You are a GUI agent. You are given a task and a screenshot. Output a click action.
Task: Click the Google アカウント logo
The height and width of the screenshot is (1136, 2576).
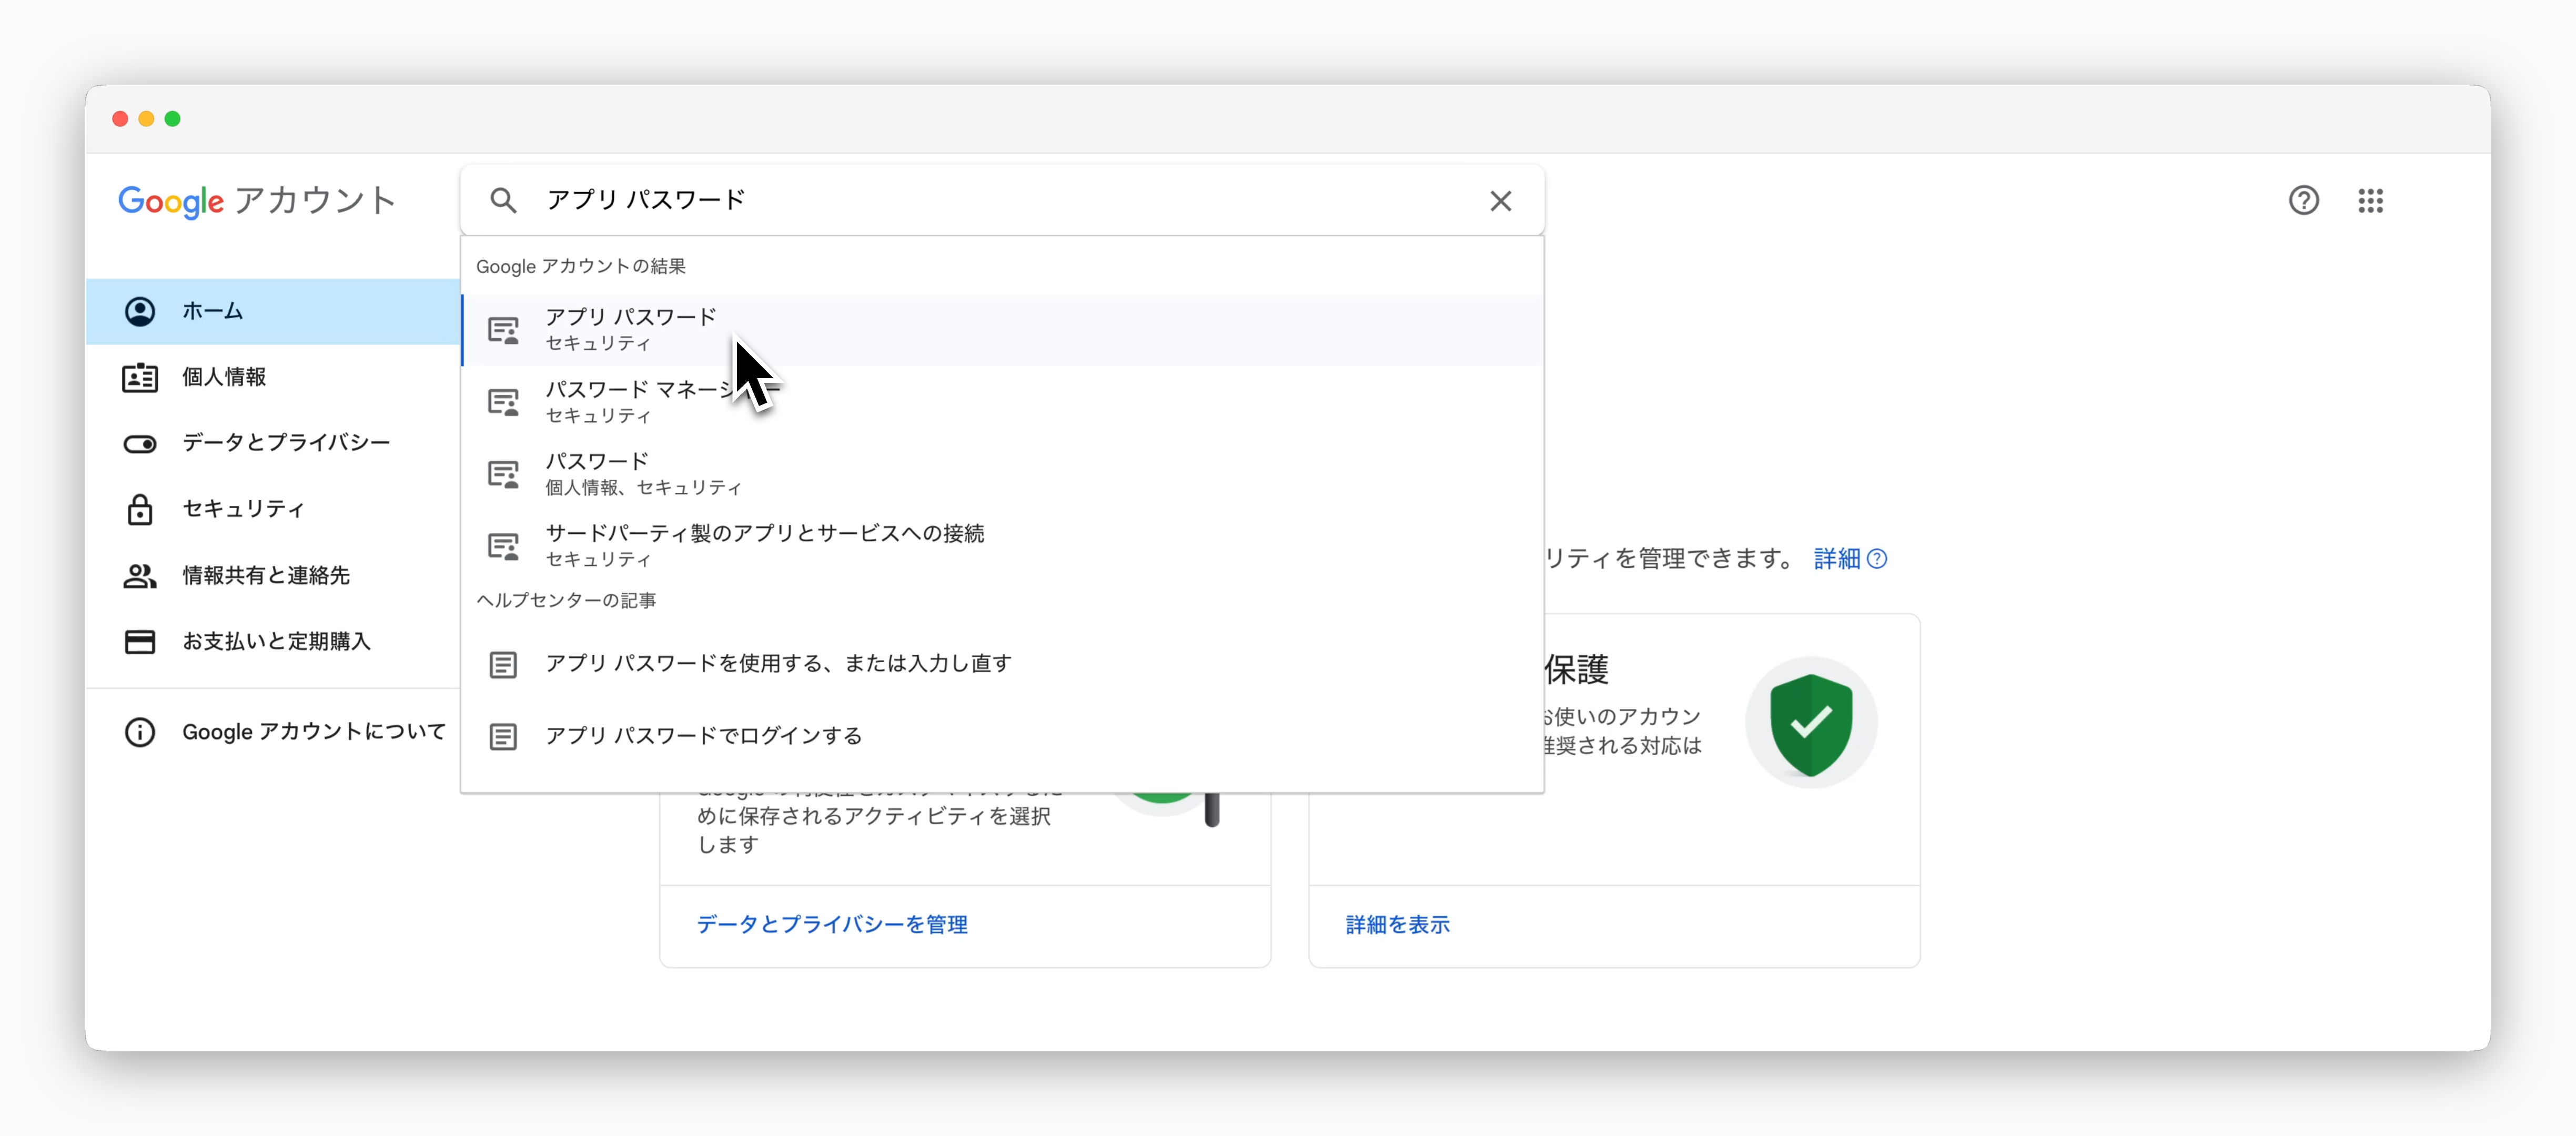click(257, 201)
